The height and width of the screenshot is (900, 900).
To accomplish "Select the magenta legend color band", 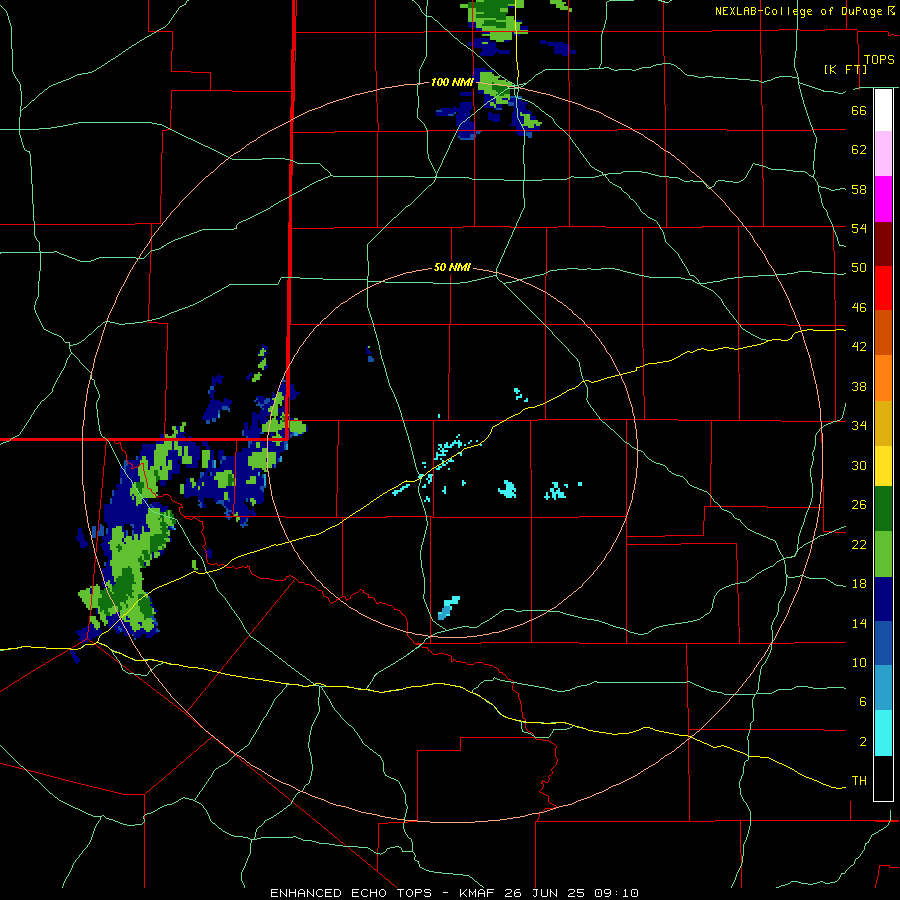I will click(883, 199).
